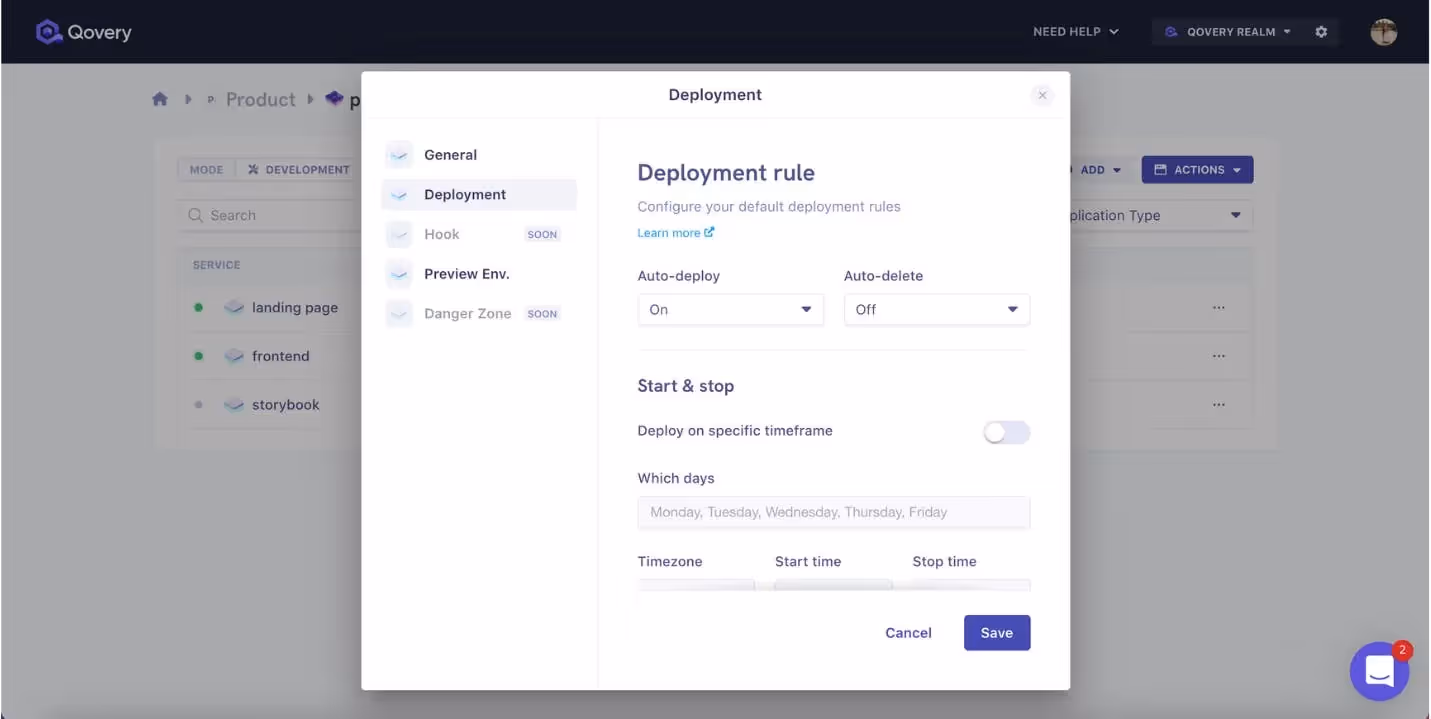This screenshot has height=719, width=1431.
Task: Open the Intercom chat bubble
Action: pyautogui.click(x=1380, y=671)
